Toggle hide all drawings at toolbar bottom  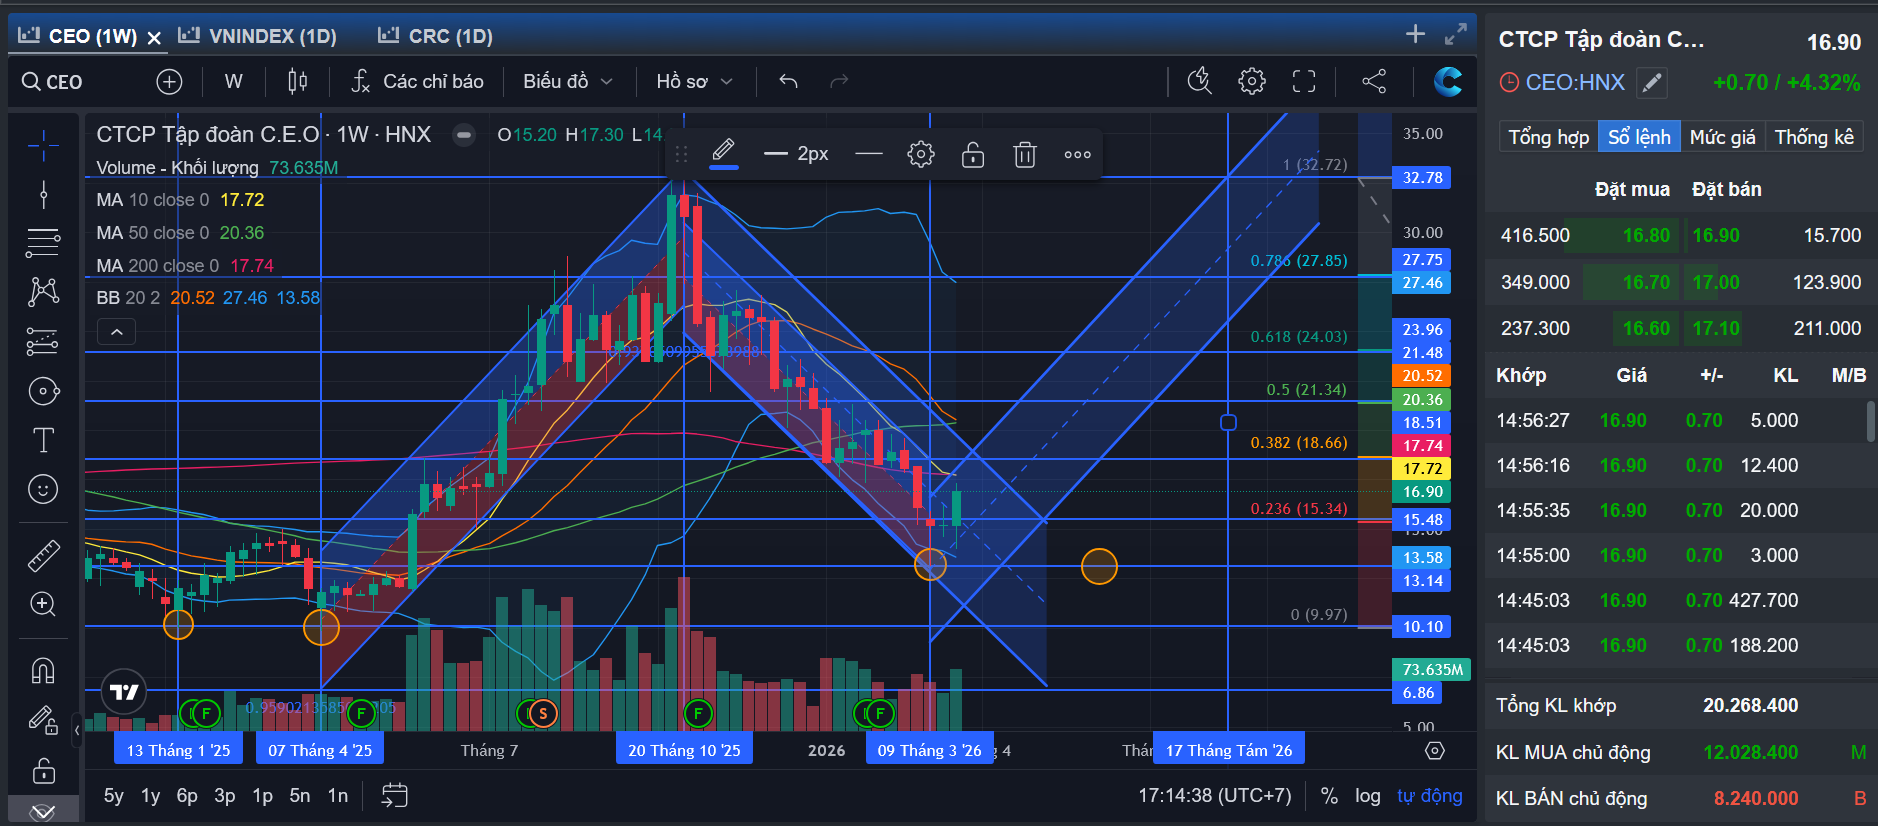tap(43, 811)
